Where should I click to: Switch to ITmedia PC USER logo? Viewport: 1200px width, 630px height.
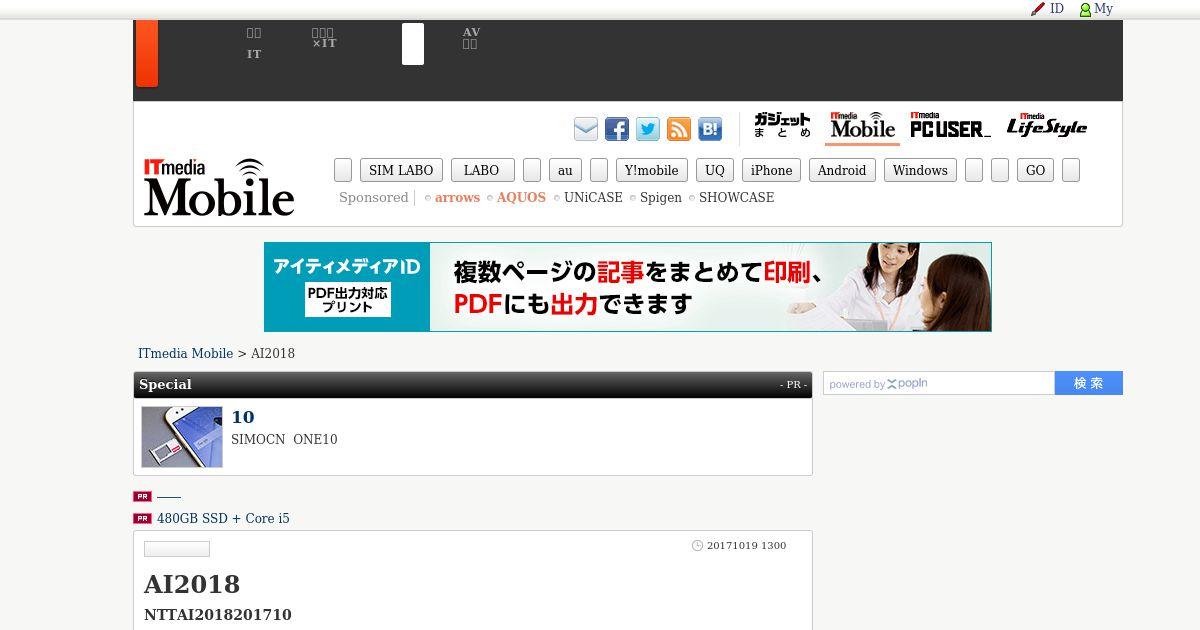[x=950, y=126]
